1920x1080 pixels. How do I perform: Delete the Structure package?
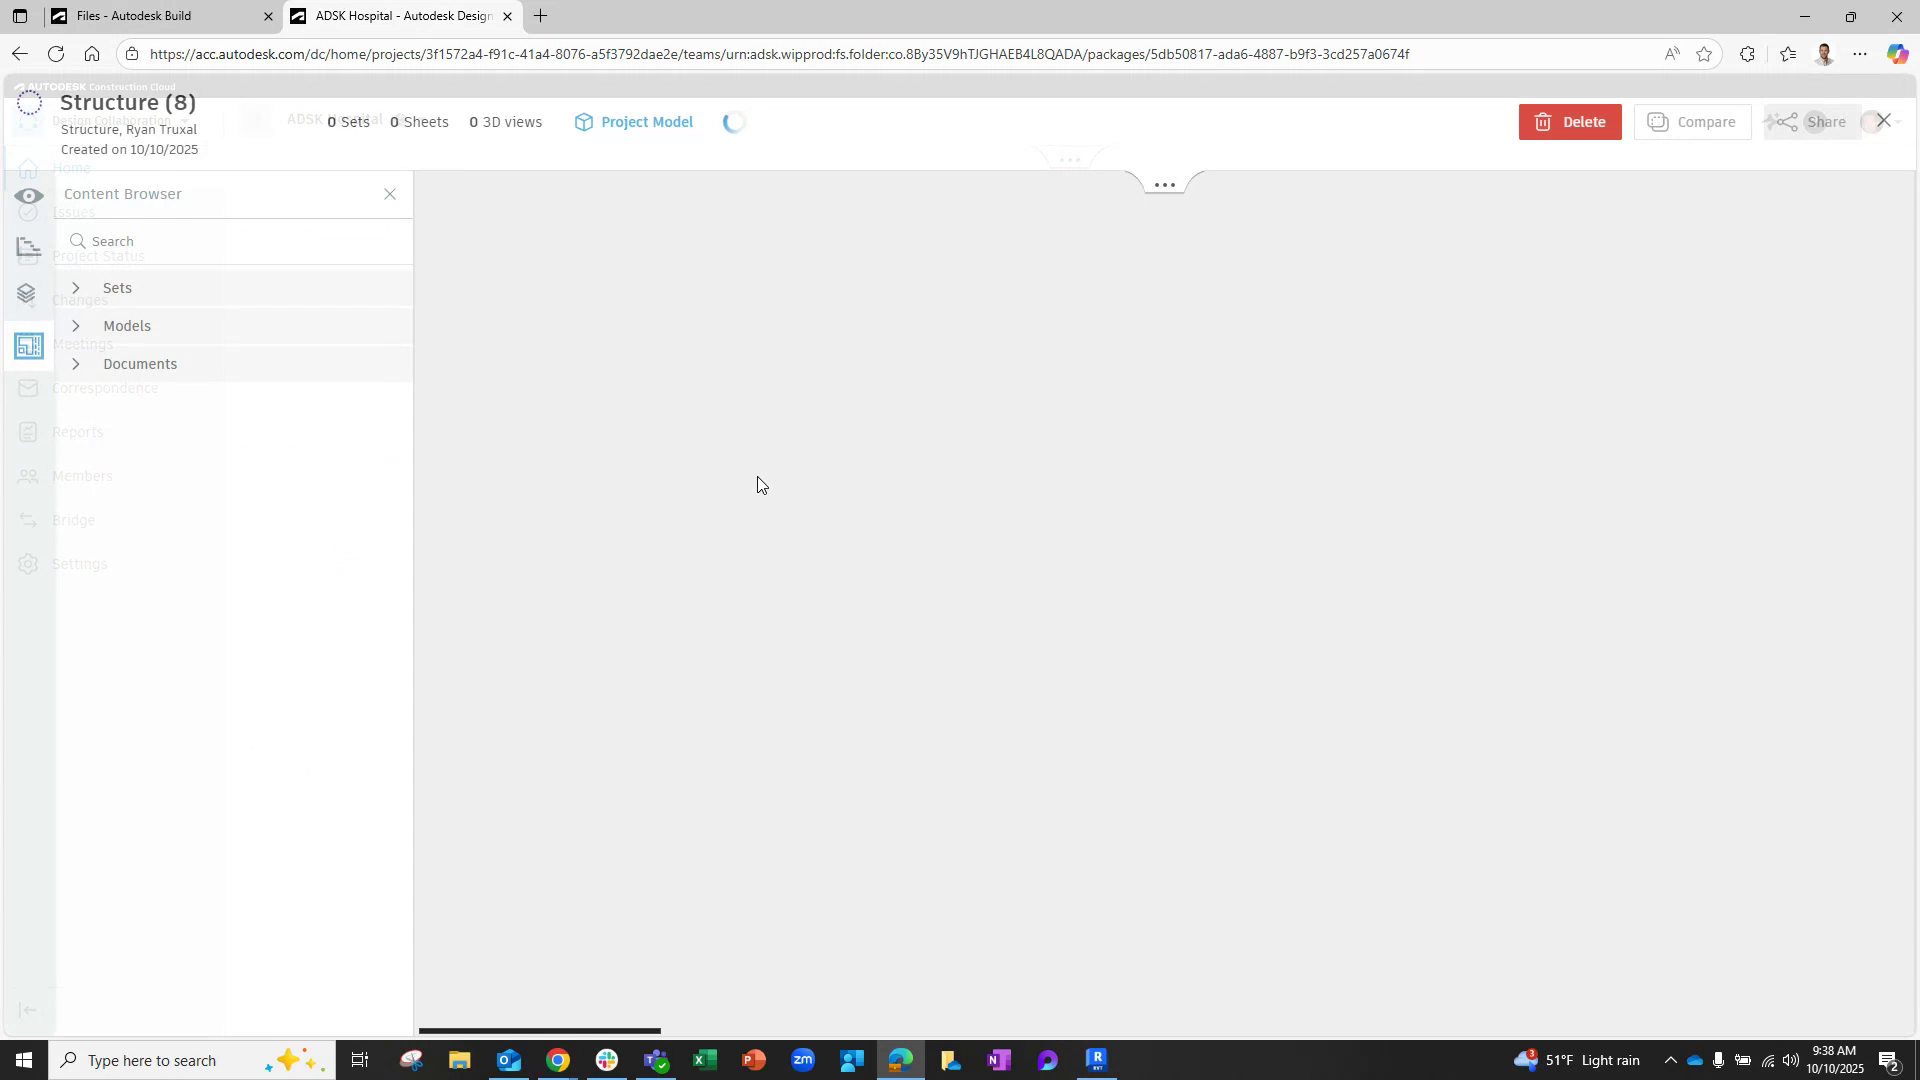pos(1569,121)
